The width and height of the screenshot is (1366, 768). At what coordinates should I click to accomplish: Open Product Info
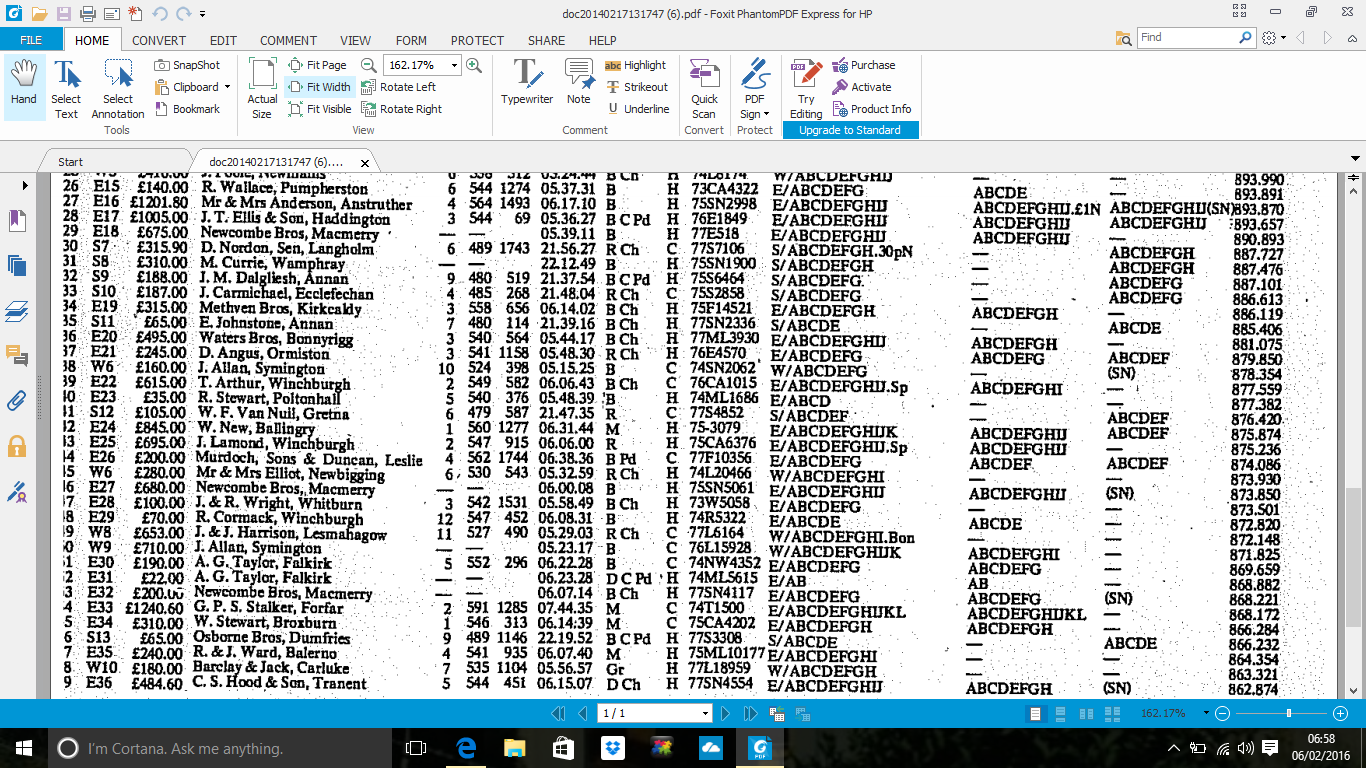[x=872, y=109]
